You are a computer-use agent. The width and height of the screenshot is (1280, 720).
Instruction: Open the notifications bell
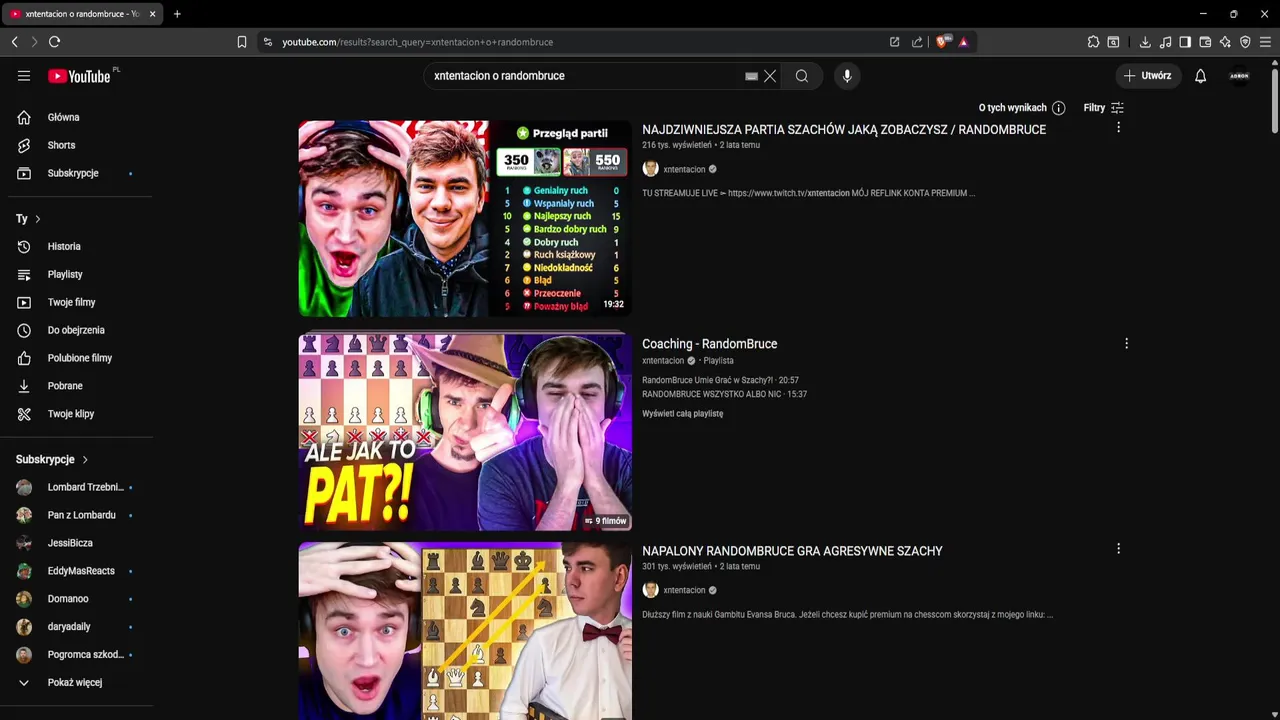coord(1201,76)
